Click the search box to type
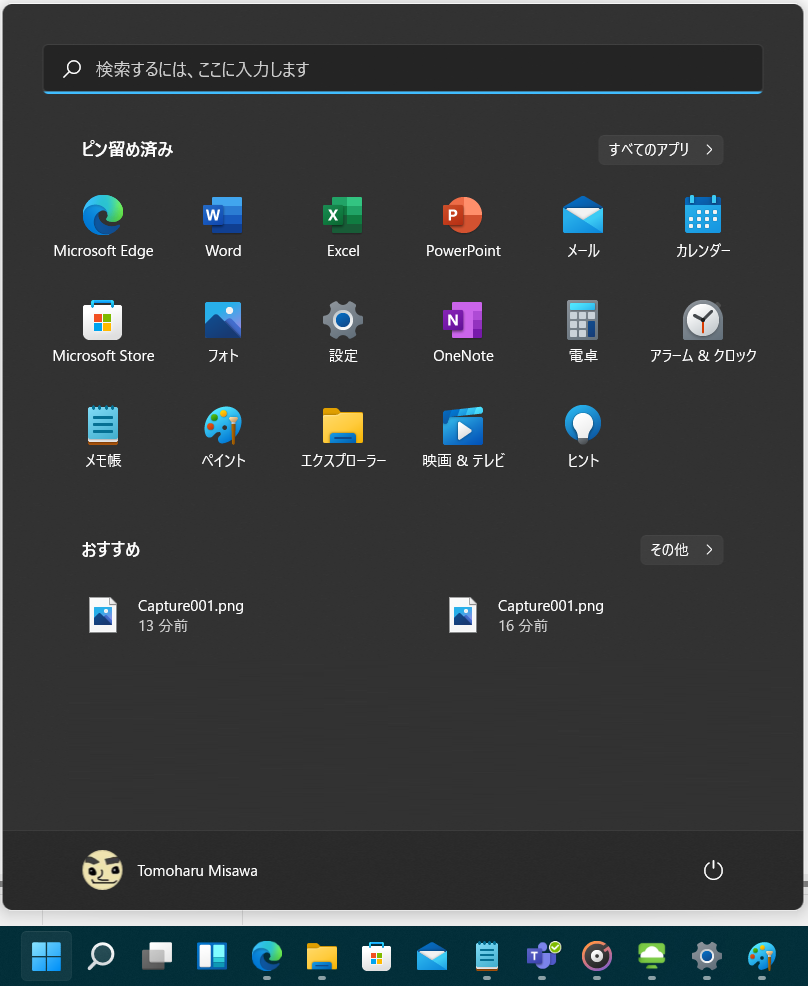Screen dimensions: 808x986 pyautogui.click(x=403, y=69)
